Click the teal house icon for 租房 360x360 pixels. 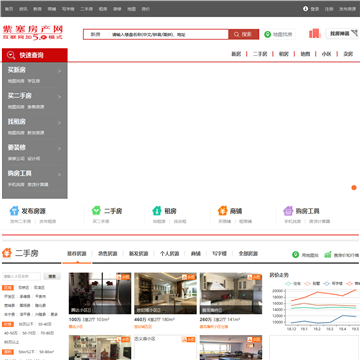point(157,211)
